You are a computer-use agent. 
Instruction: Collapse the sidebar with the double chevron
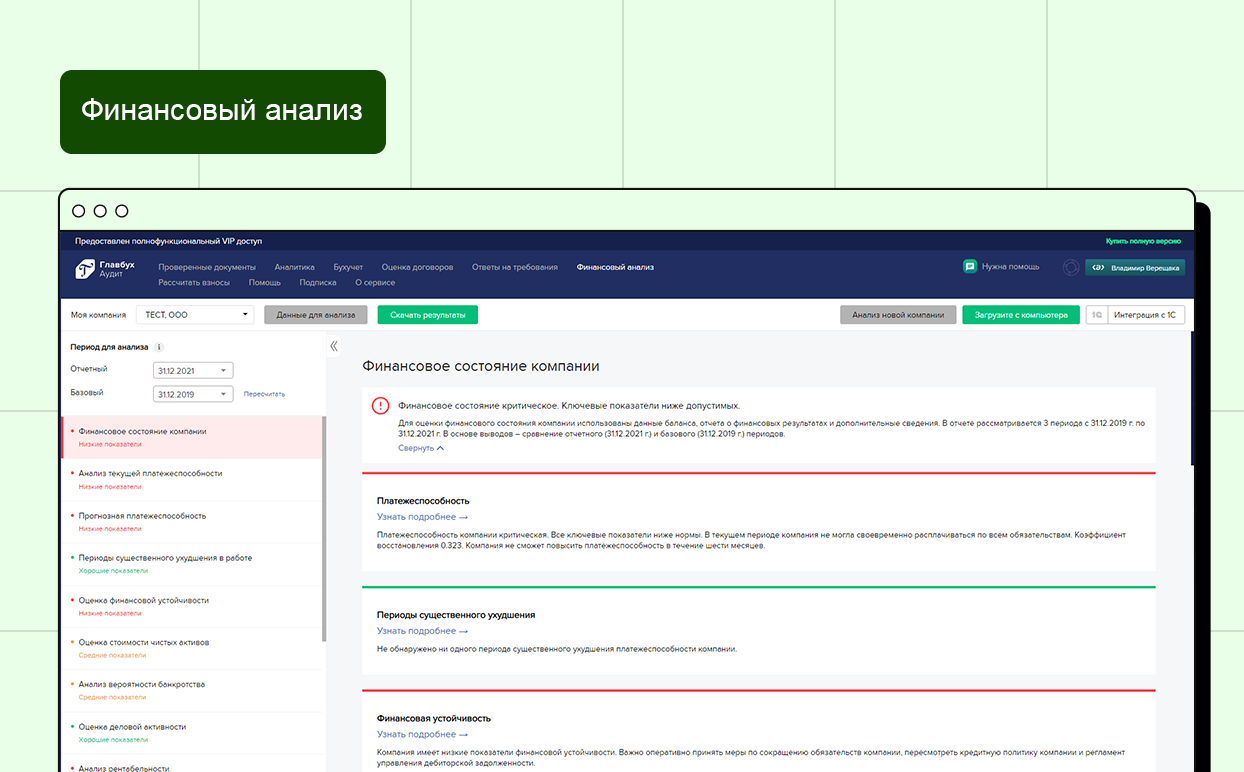point(334,346)
